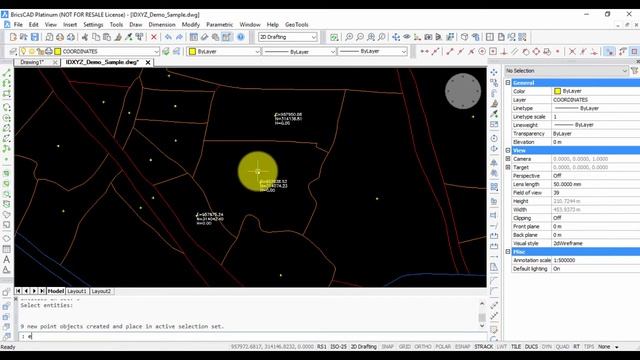The width and height of the screenshot is (640, 360).
Task: Click the Save (floppy disk) icon
Action: 35,37
